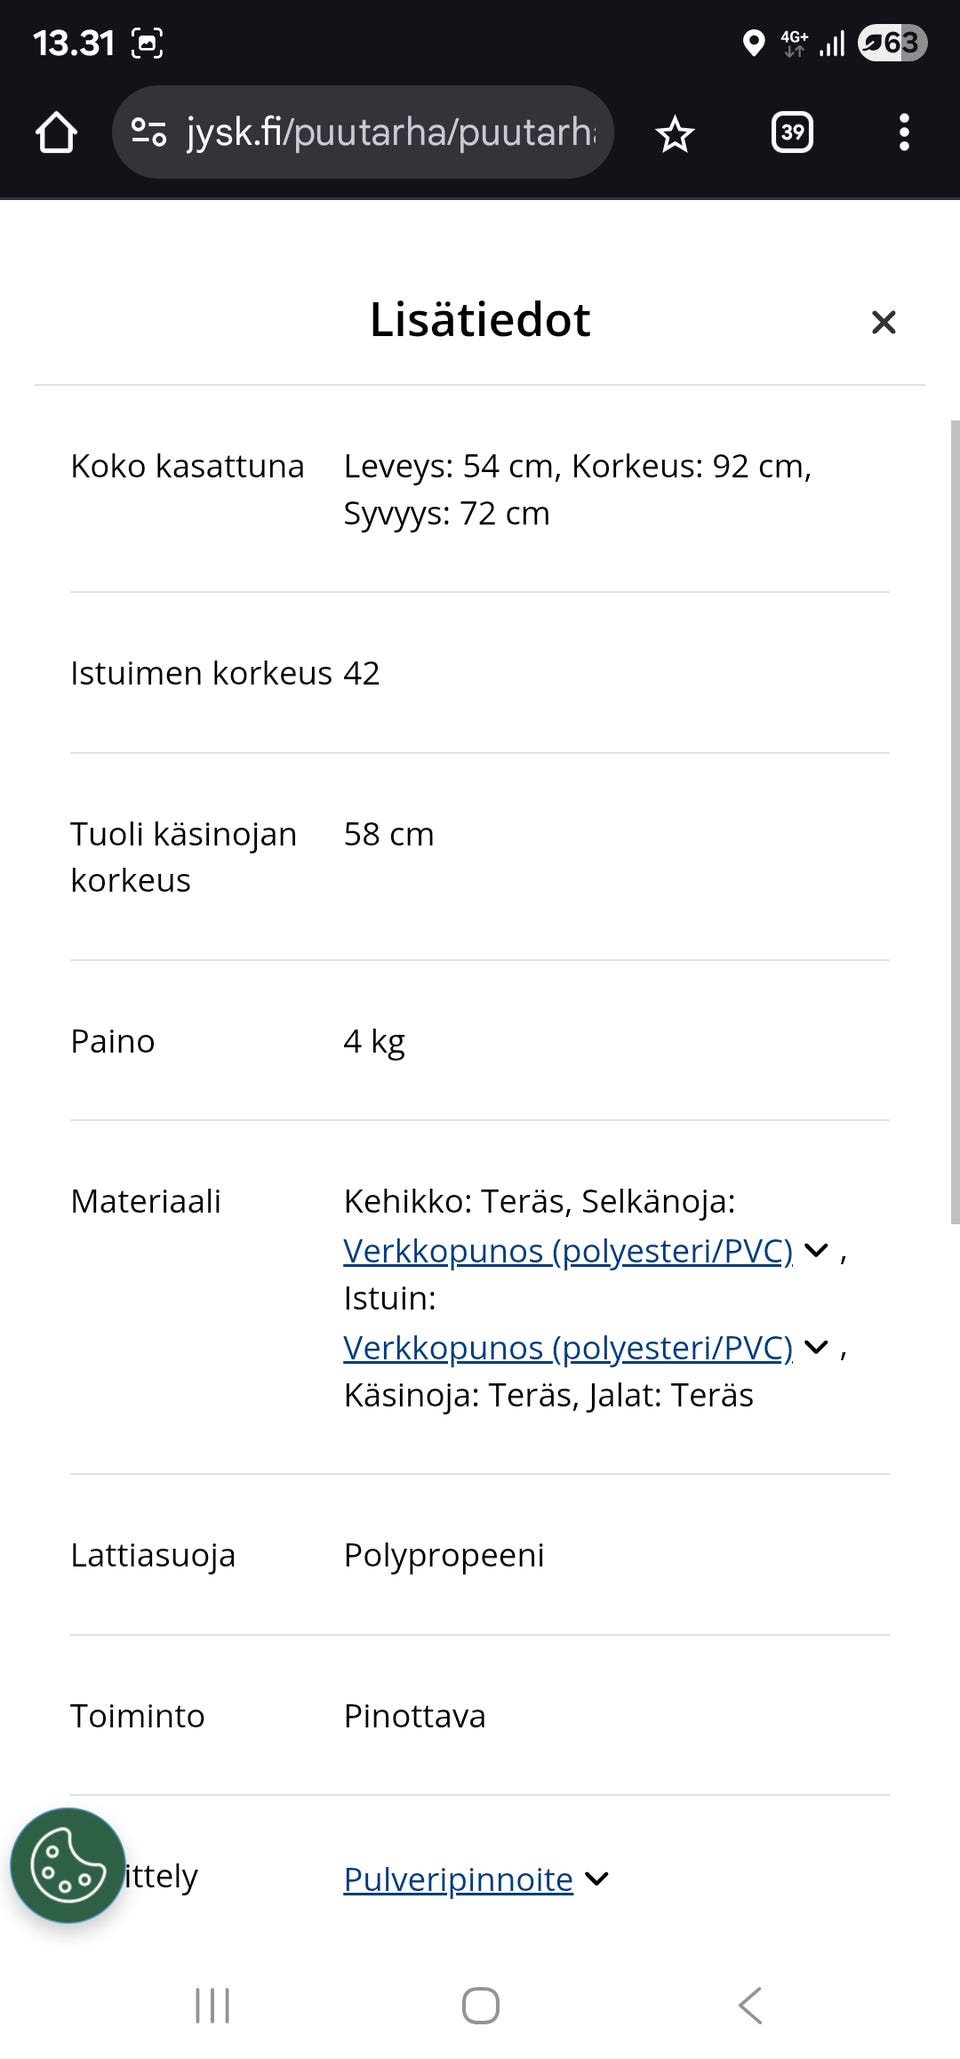Tap the recent apps navigation icon
The height and width of the screenshot is (2059, 960).
click(x=211, y=2005)
